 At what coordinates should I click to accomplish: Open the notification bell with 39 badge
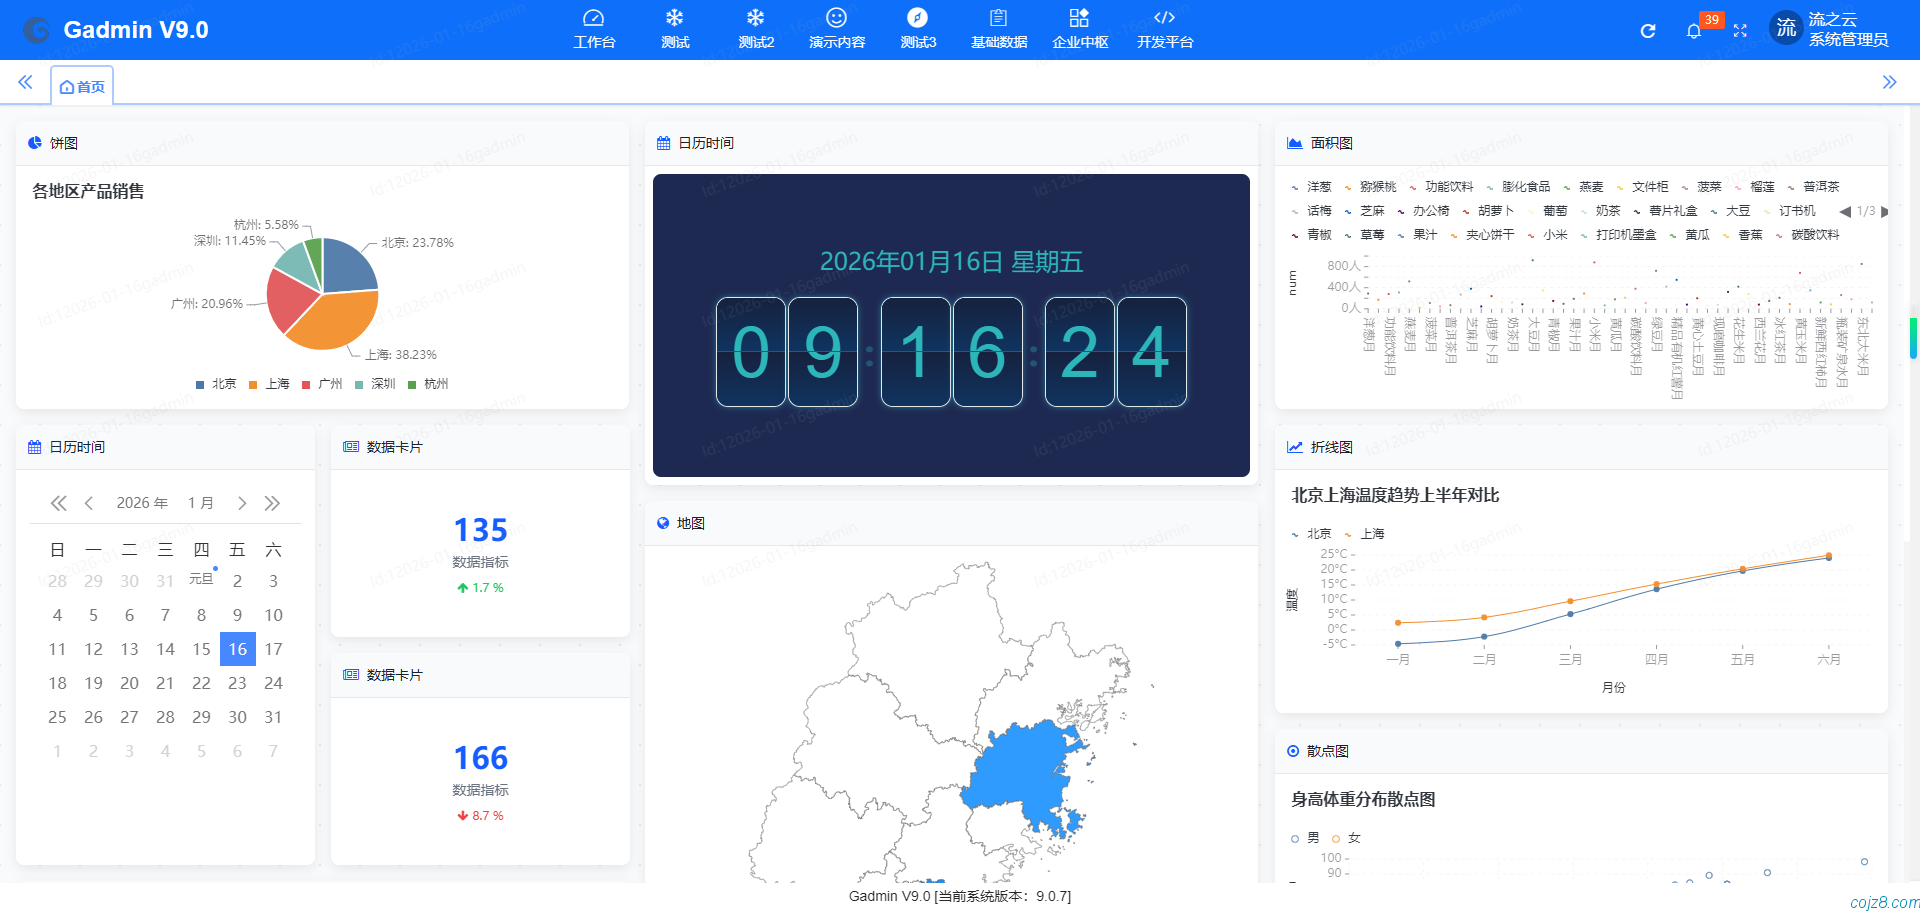pyautogui.click(x=1694, y=31)
